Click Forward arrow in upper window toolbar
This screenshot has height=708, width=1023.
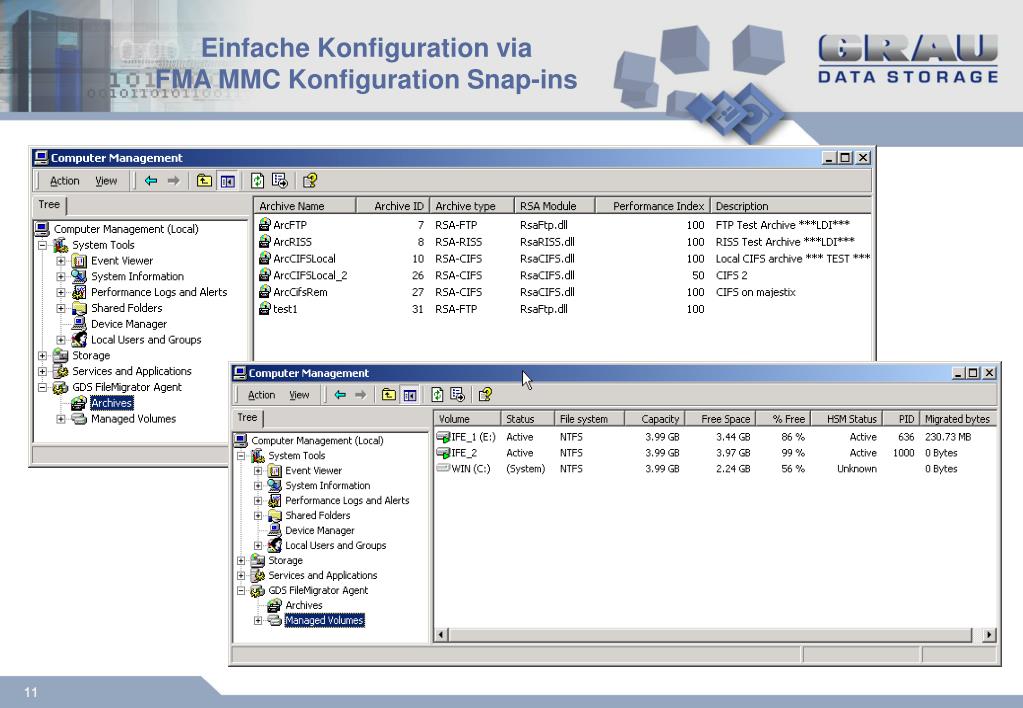click(173, 181)
